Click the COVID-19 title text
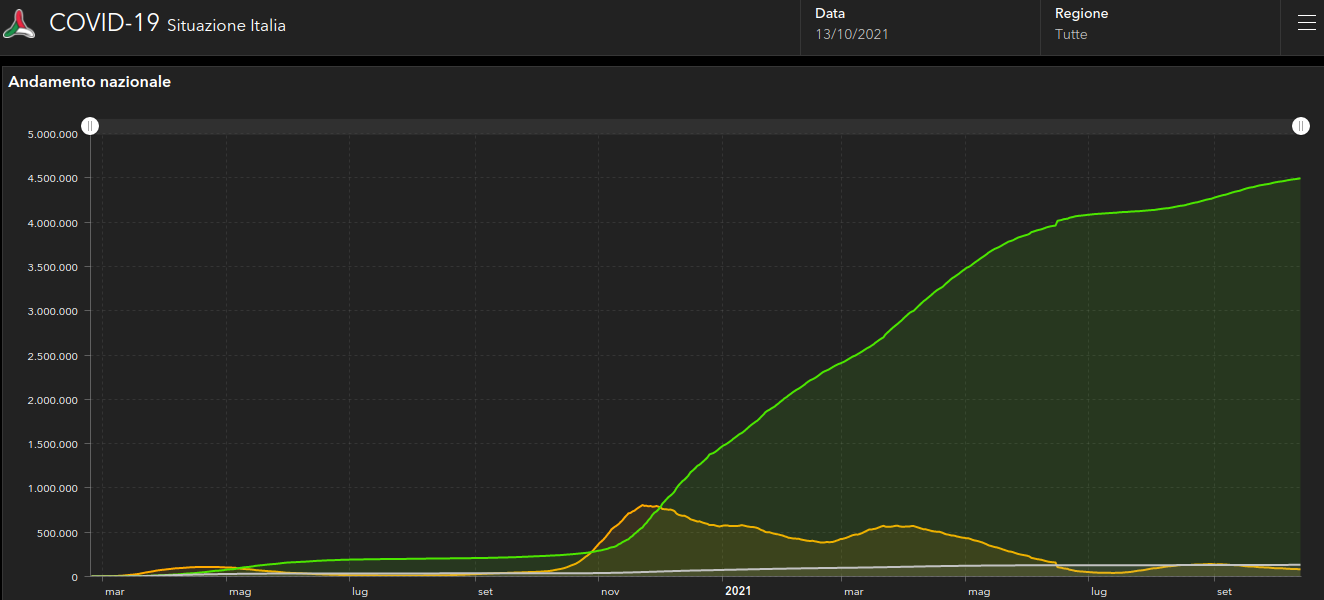1324x600 pixels. coord(104,24)
